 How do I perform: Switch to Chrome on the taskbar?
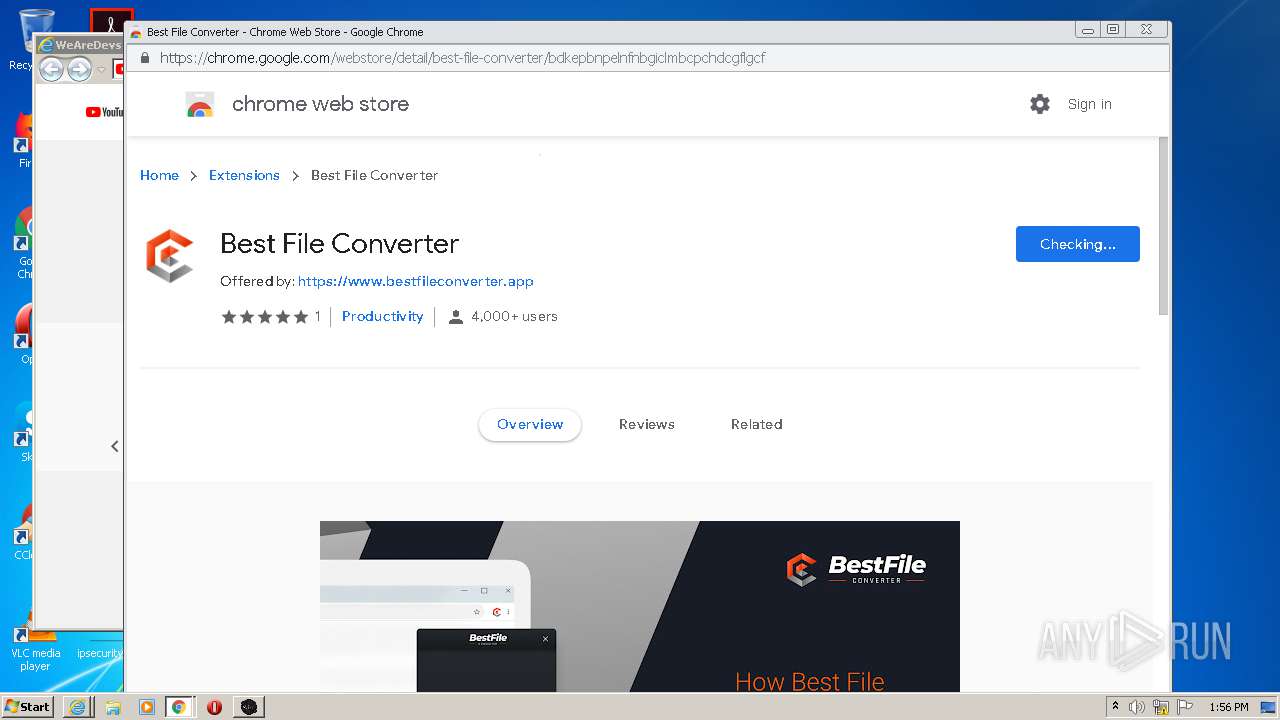pos(179,707)
